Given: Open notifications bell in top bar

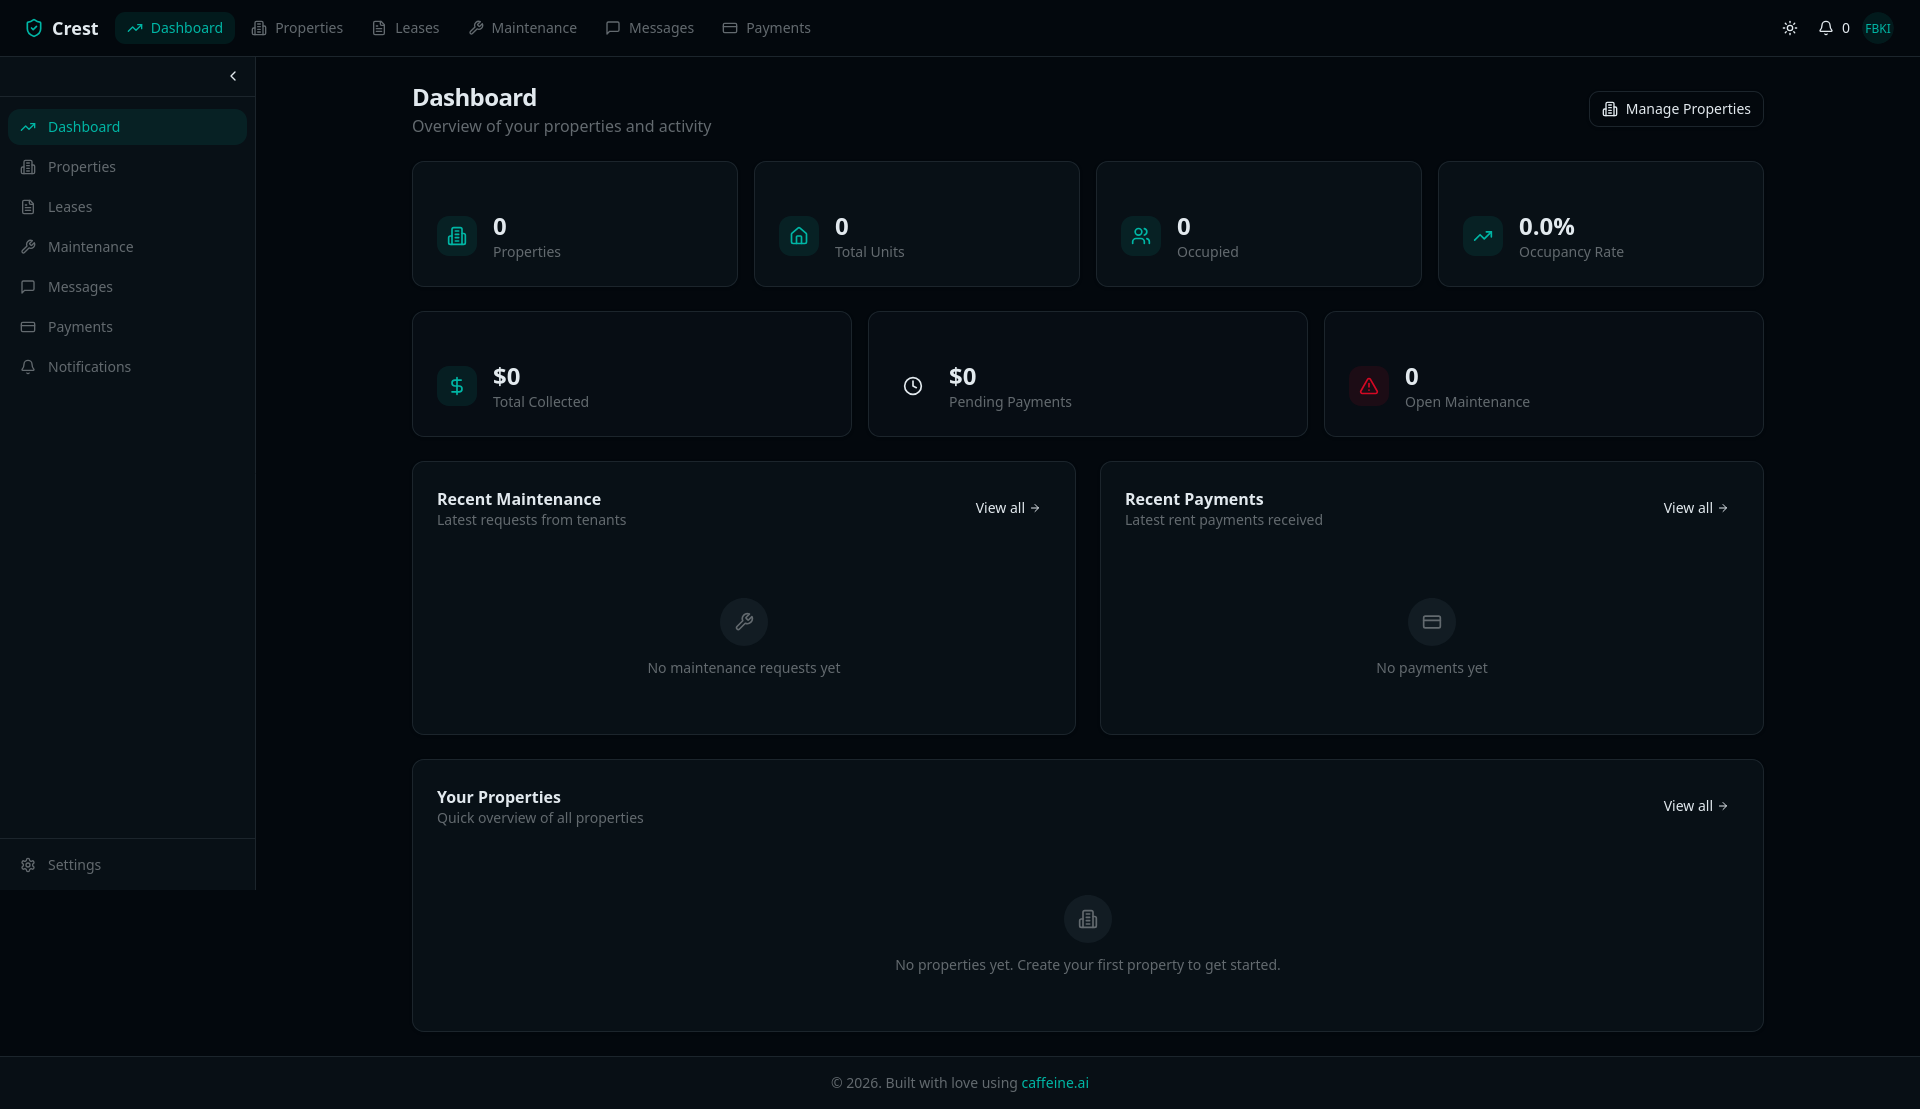Looking at the screenshot, I should pyautogui.click(x=1826, y=28).
